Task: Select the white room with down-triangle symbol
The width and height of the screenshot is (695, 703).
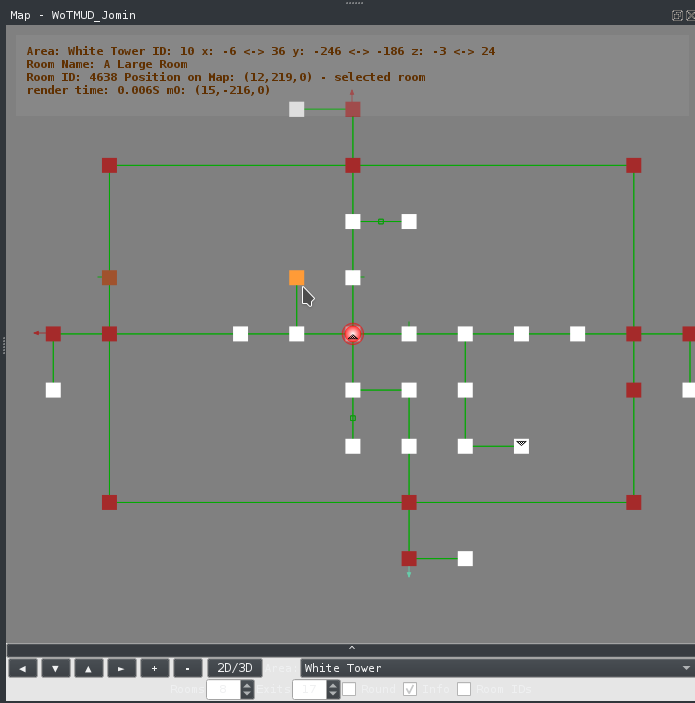Action: pyautogui.click(x=521, y=446)
